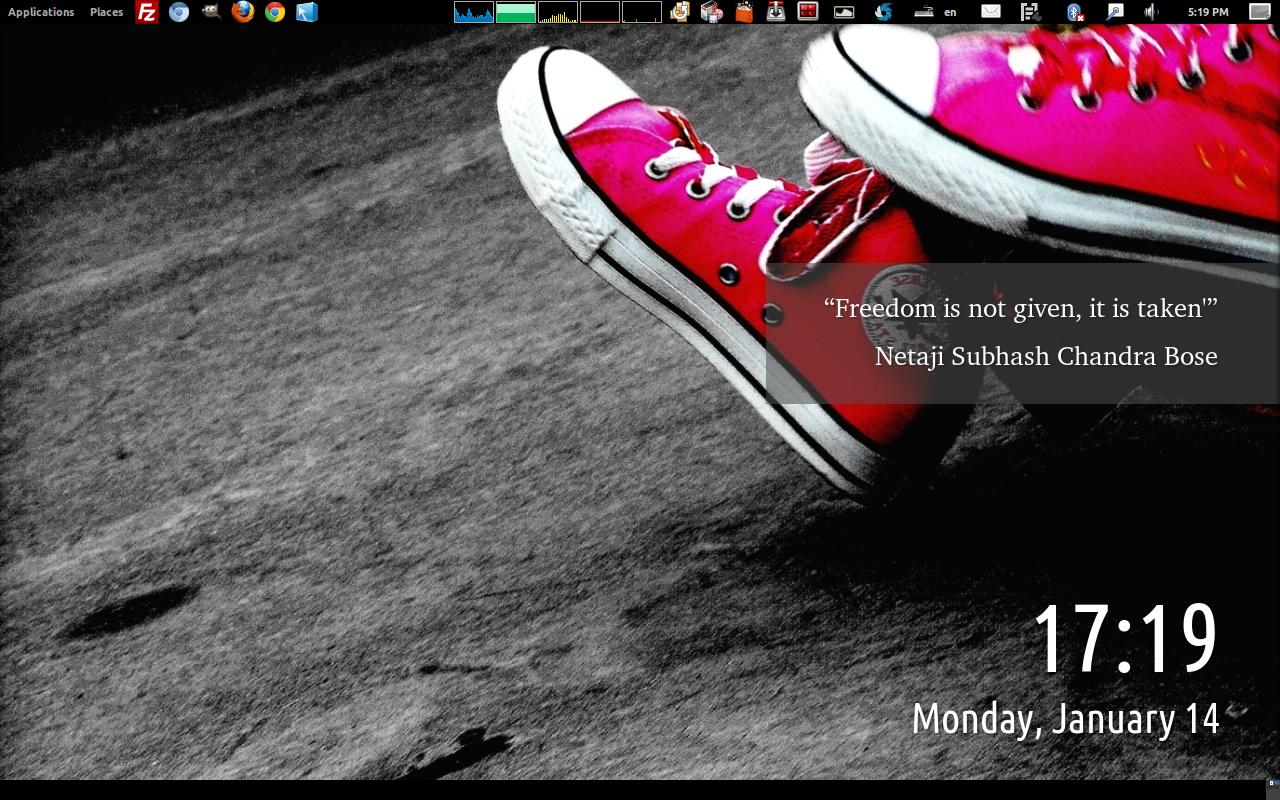Open GIMP from the panel launcher
1280x800 pixels.
click(x=211, y=12)
